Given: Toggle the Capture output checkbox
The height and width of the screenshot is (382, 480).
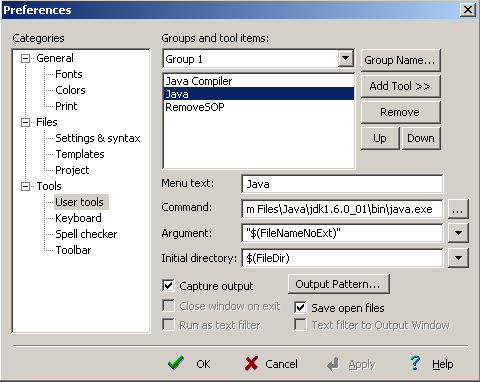Looking at the screenshot, I should pos(168,285).
